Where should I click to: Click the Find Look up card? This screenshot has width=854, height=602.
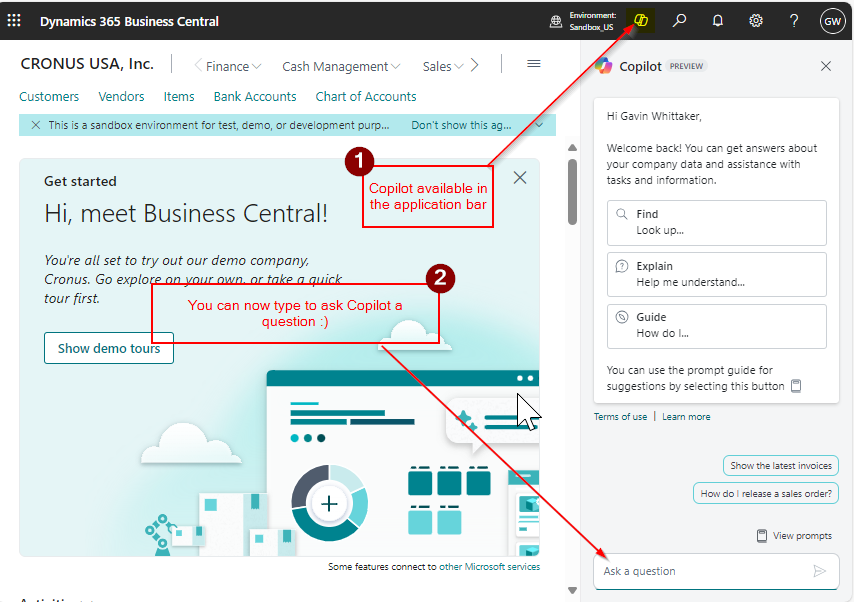click(716, 222)
